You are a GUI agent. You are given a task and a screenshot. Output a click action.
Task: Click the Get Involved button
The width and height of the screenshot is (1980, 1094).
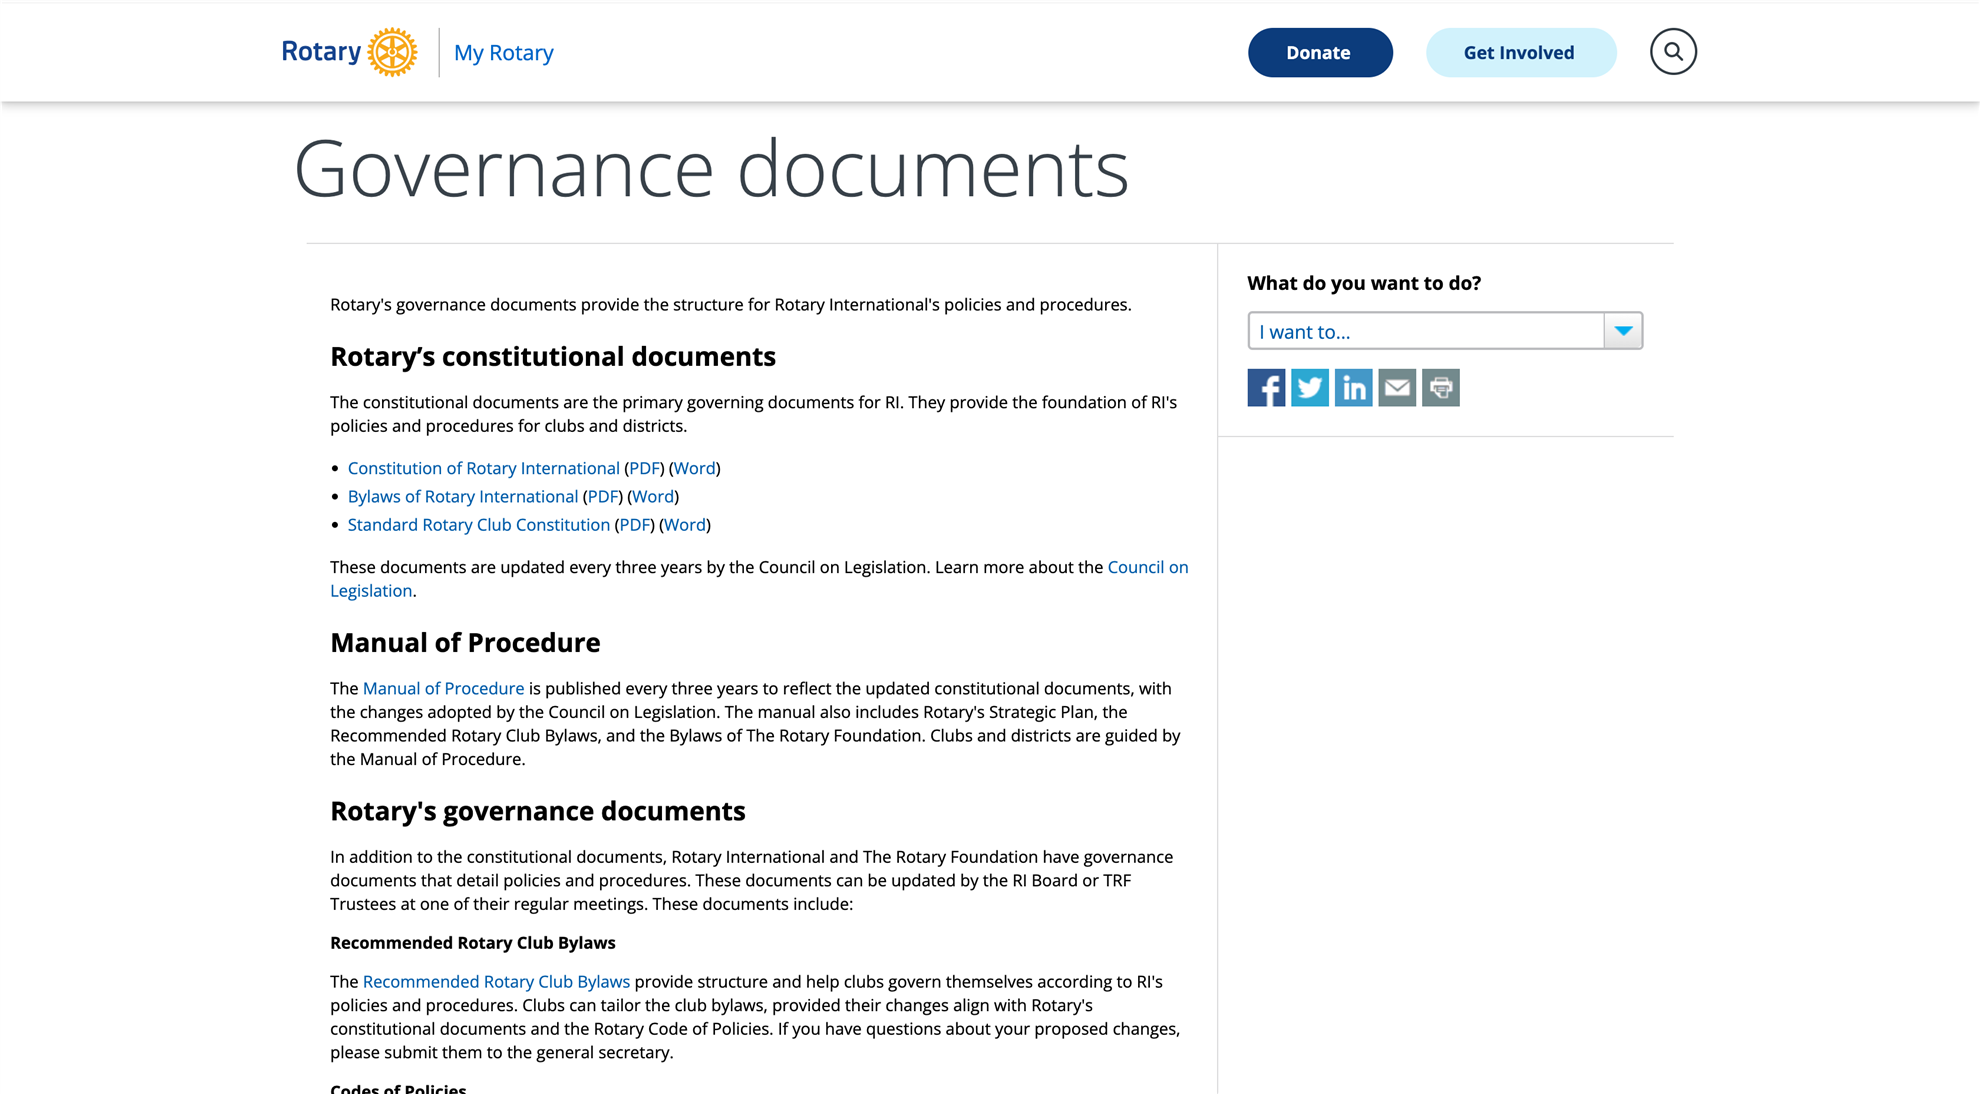click(x=1521, y=53)
